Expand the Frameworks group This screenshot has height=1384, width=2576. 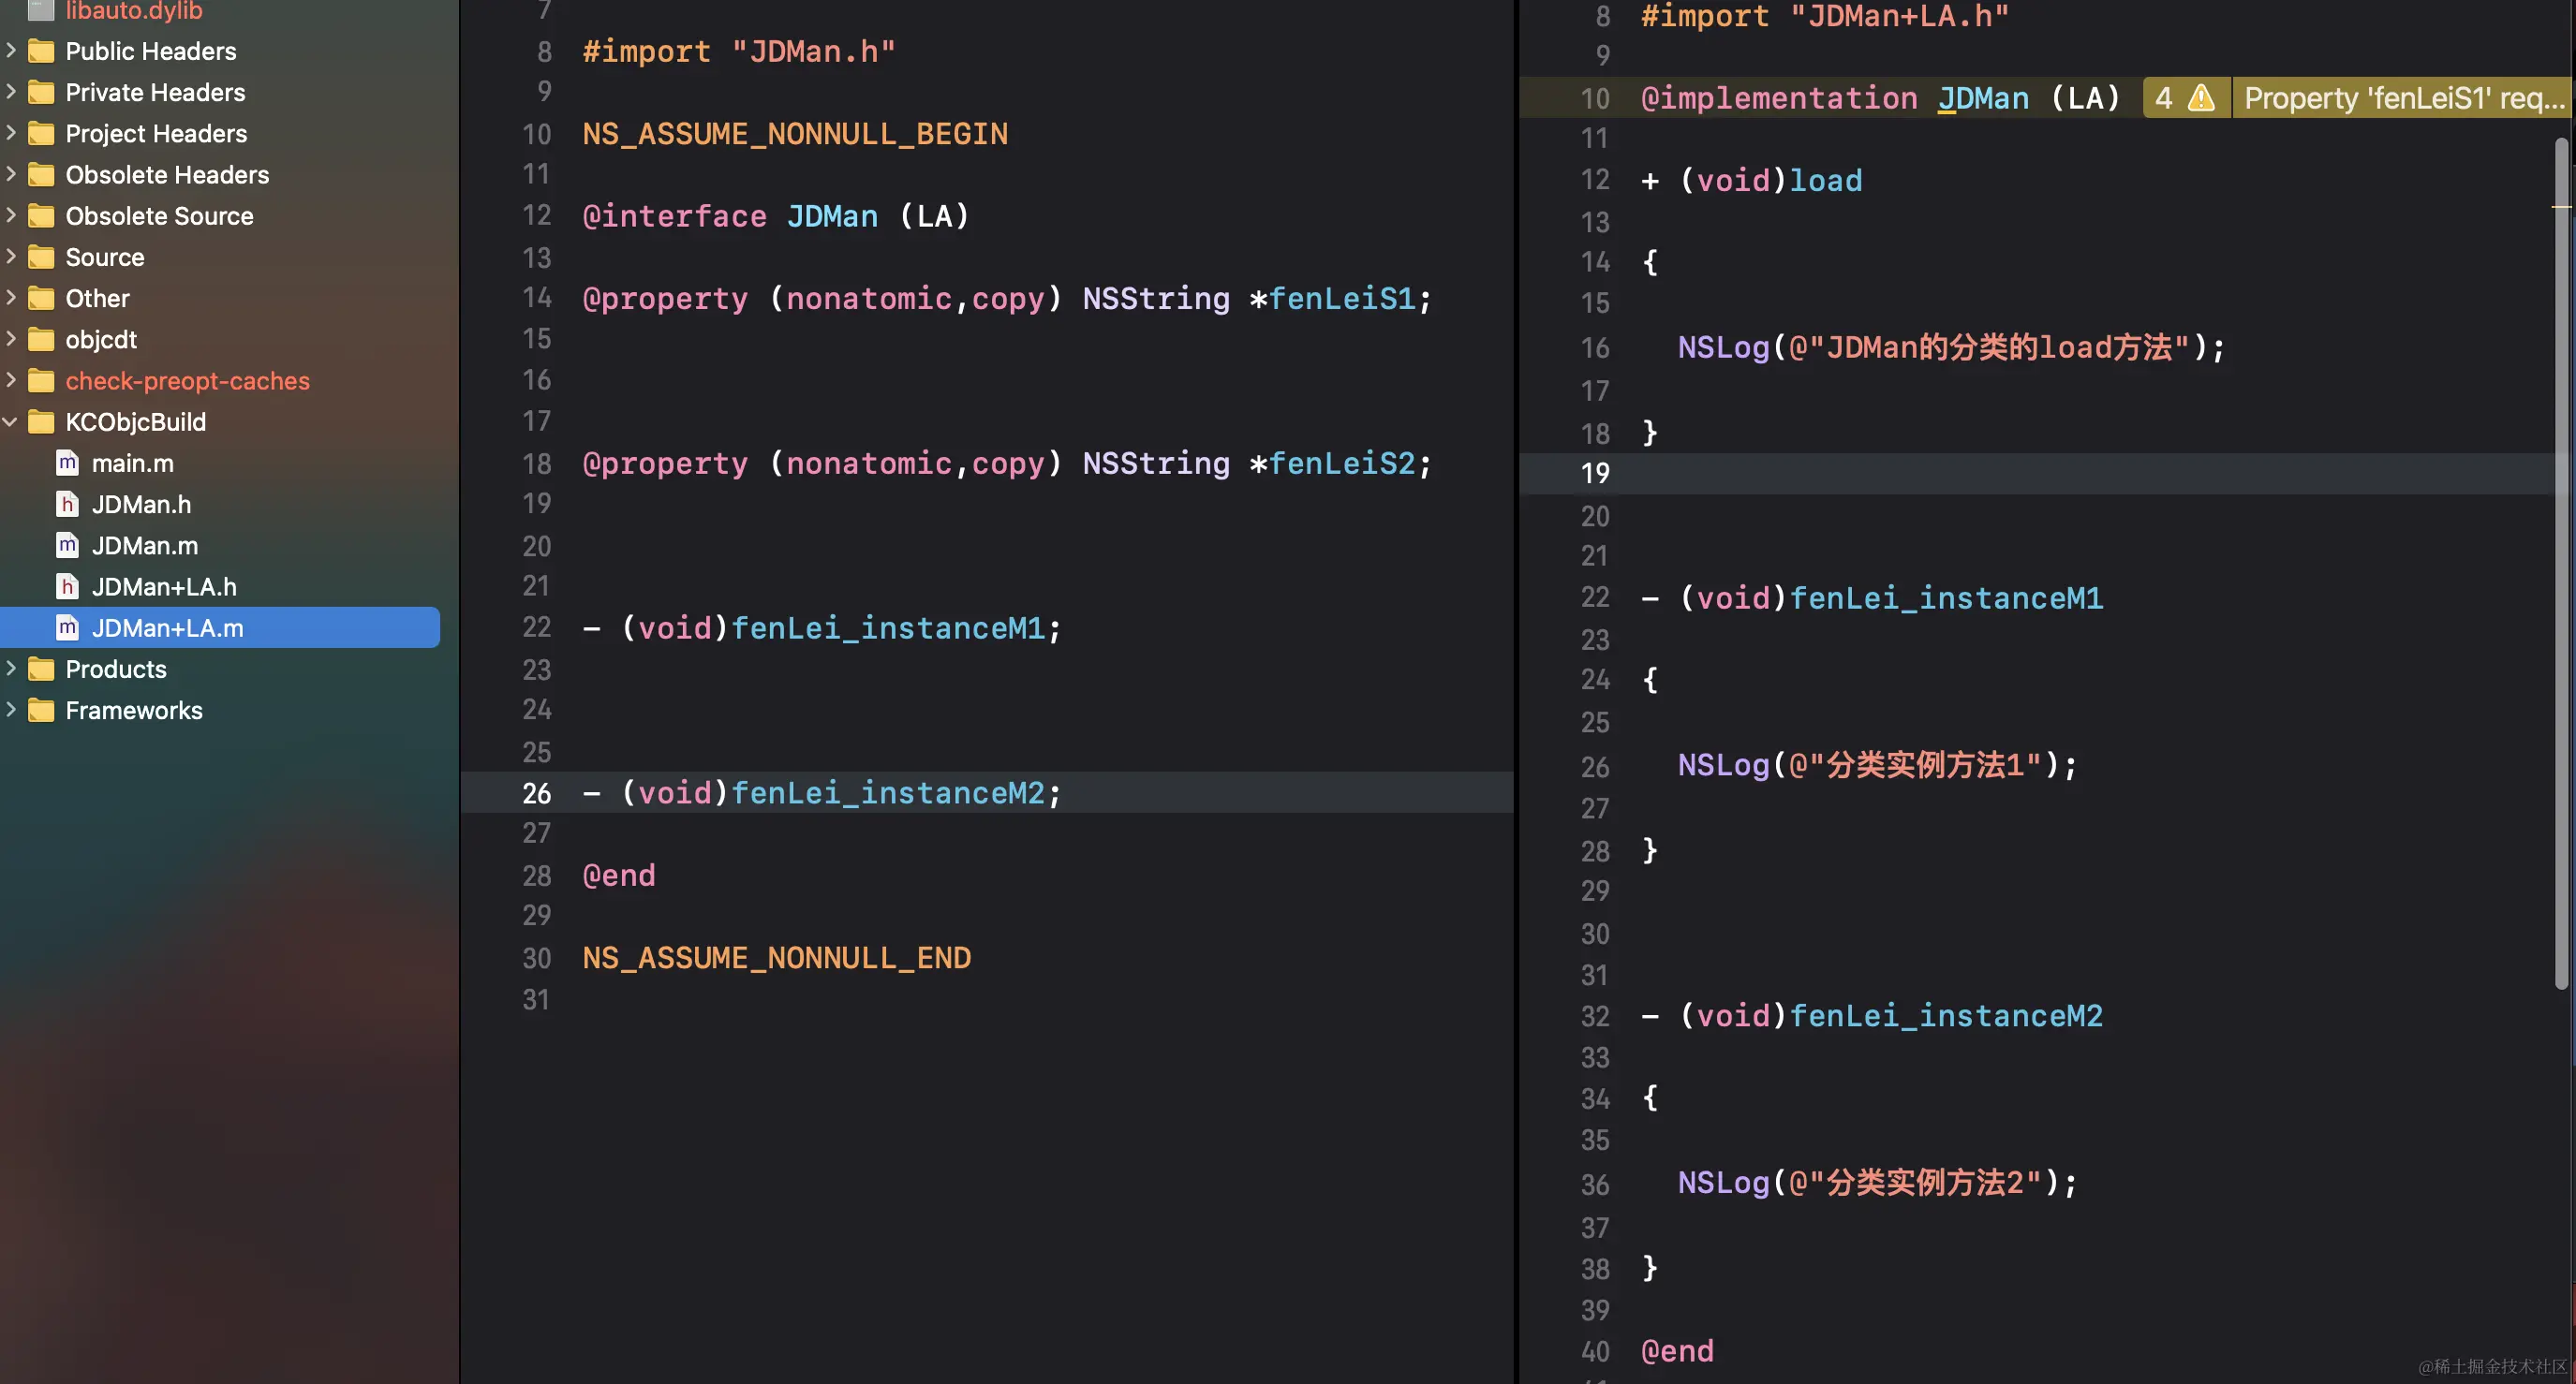click(x=11, y=709)
